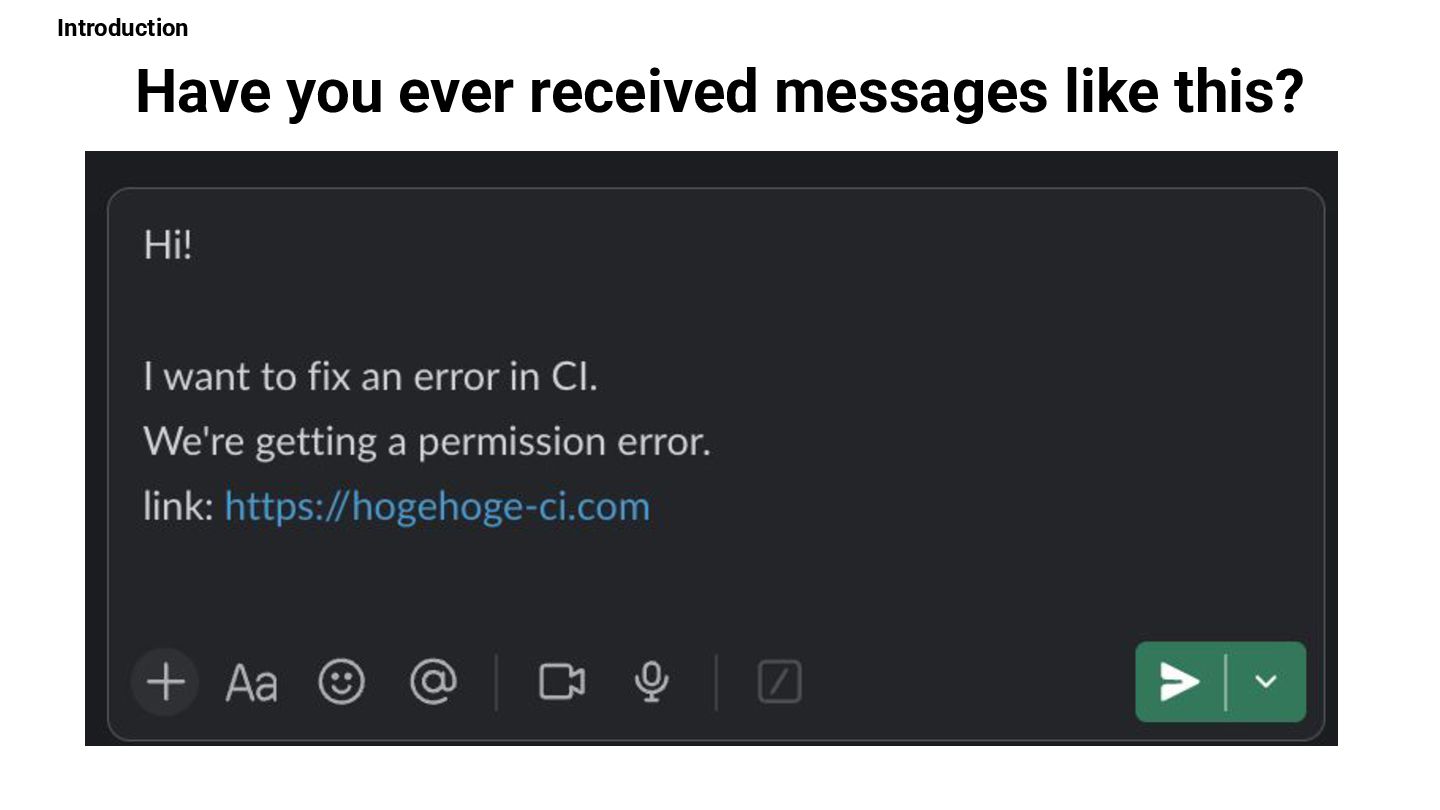This screenshot has height=810, width=1440.
Task: Open the emoji picker smiley
Action: [342, 683]
